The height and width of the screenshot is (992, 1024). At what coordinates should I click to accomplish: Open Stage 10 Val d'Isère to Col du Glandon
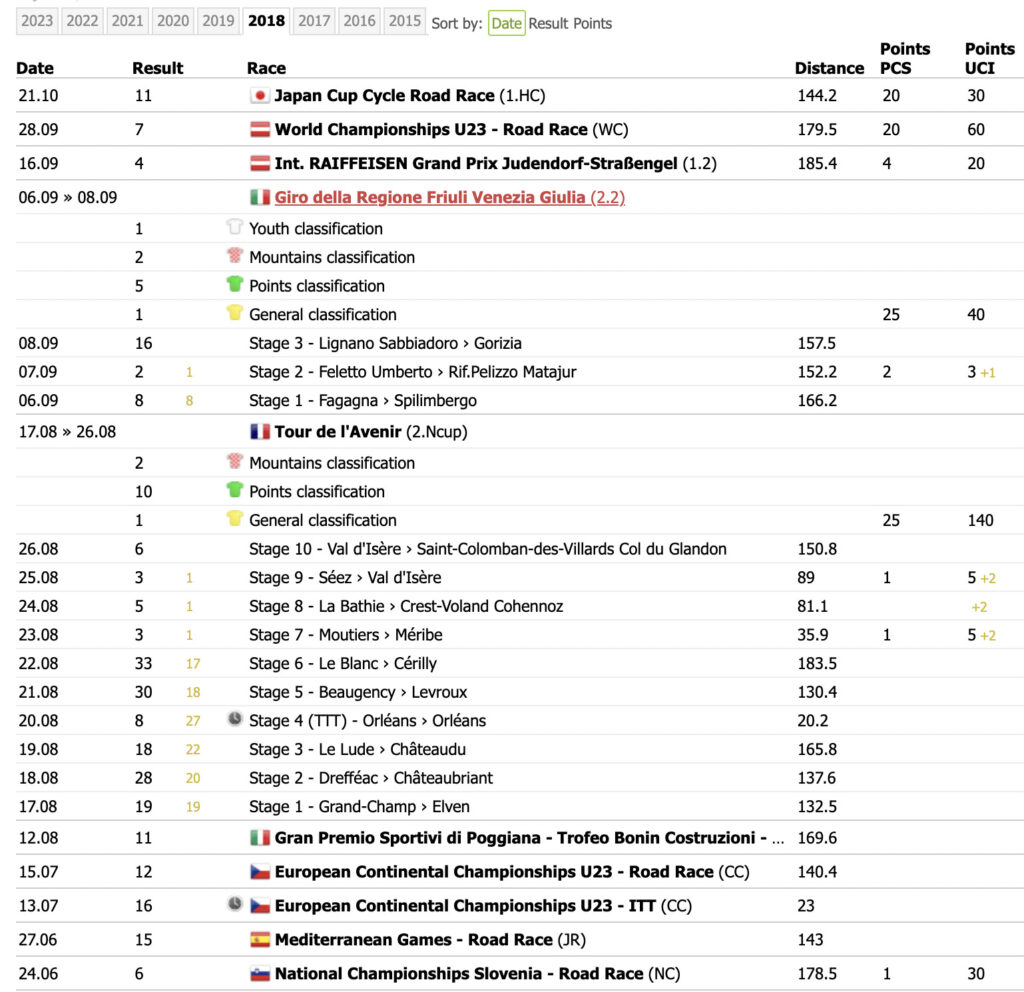click(487, 549)
